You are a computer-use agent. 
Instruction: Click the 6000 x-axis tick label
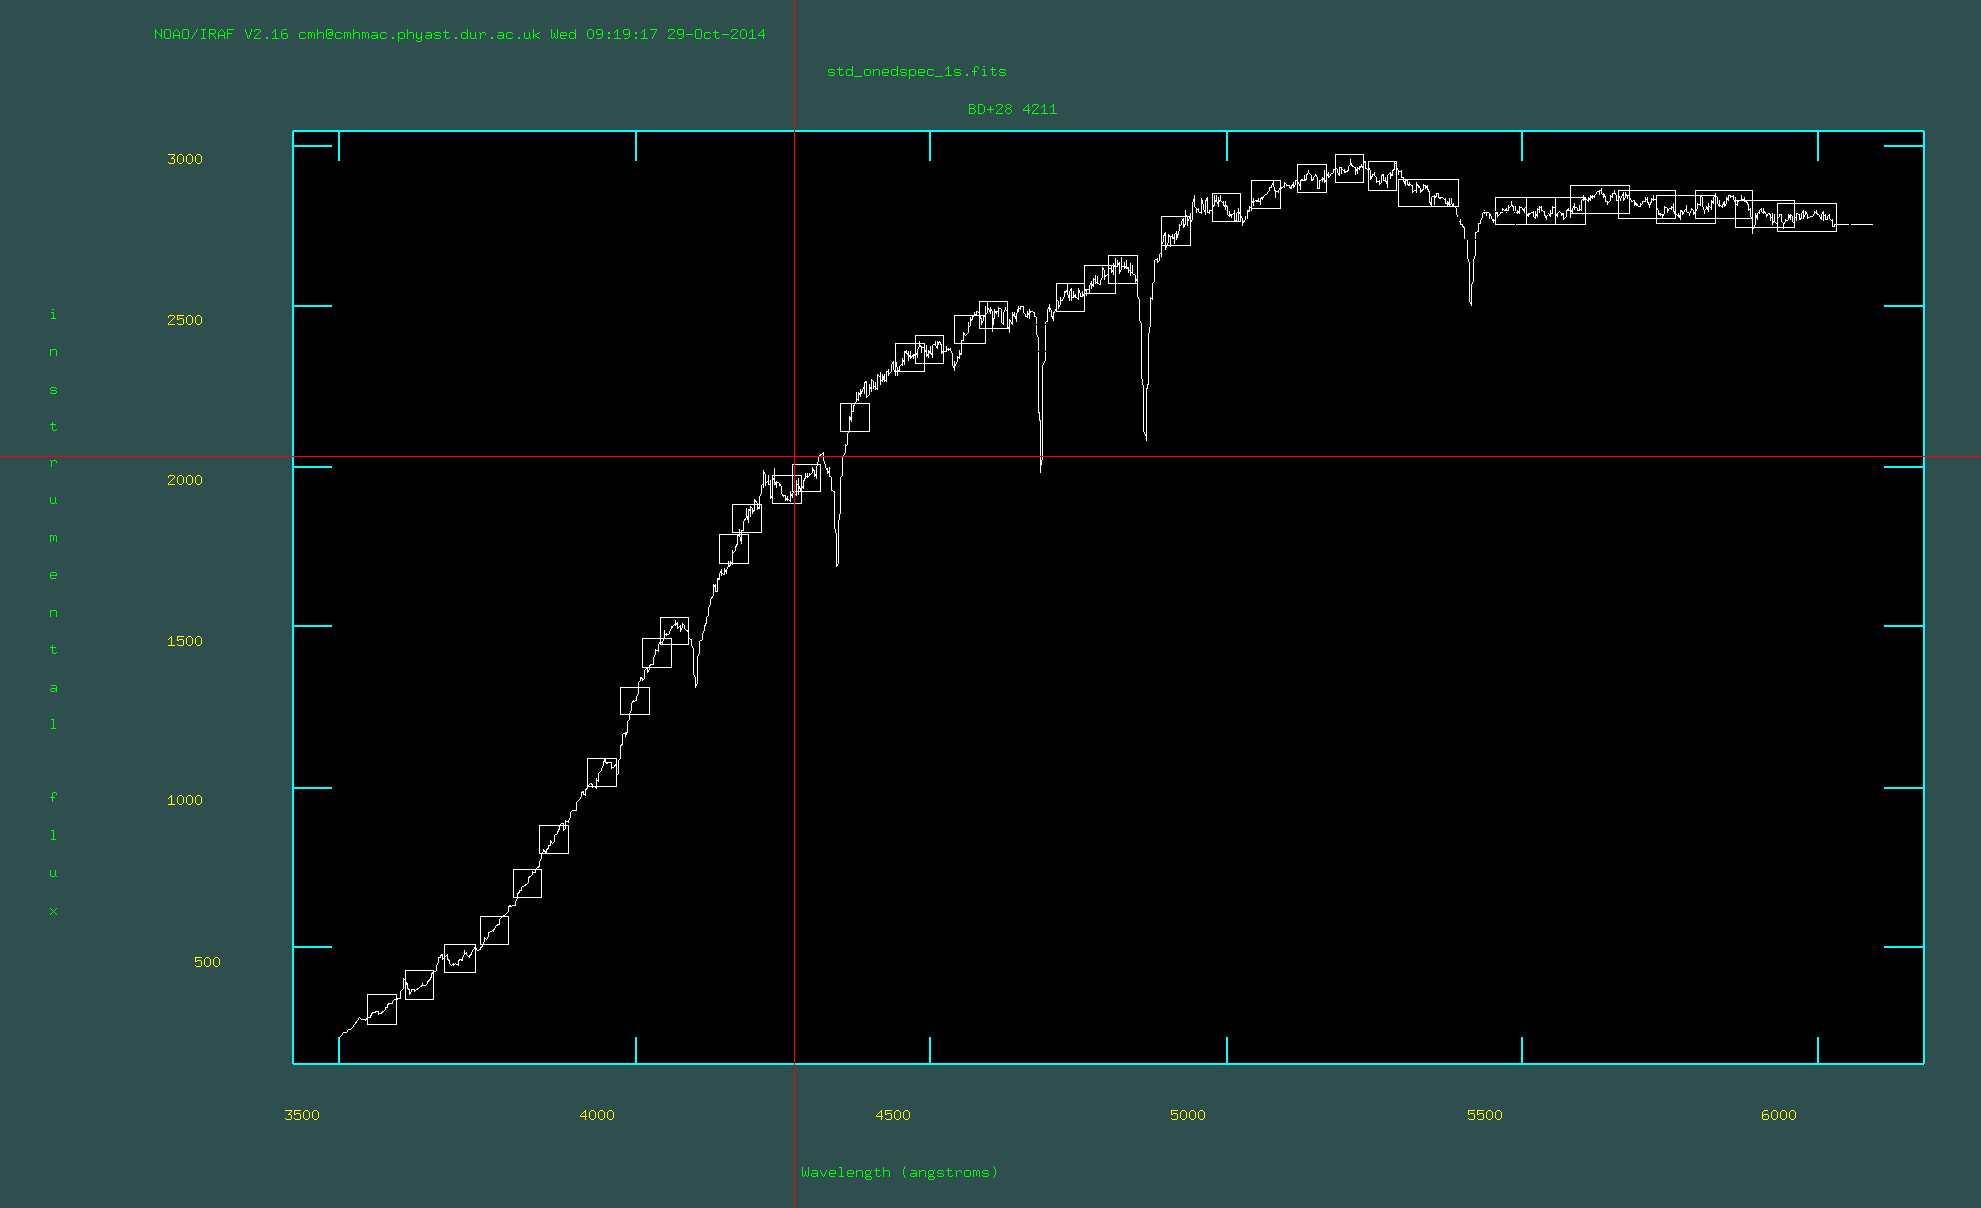(x=1779, y=1115)
